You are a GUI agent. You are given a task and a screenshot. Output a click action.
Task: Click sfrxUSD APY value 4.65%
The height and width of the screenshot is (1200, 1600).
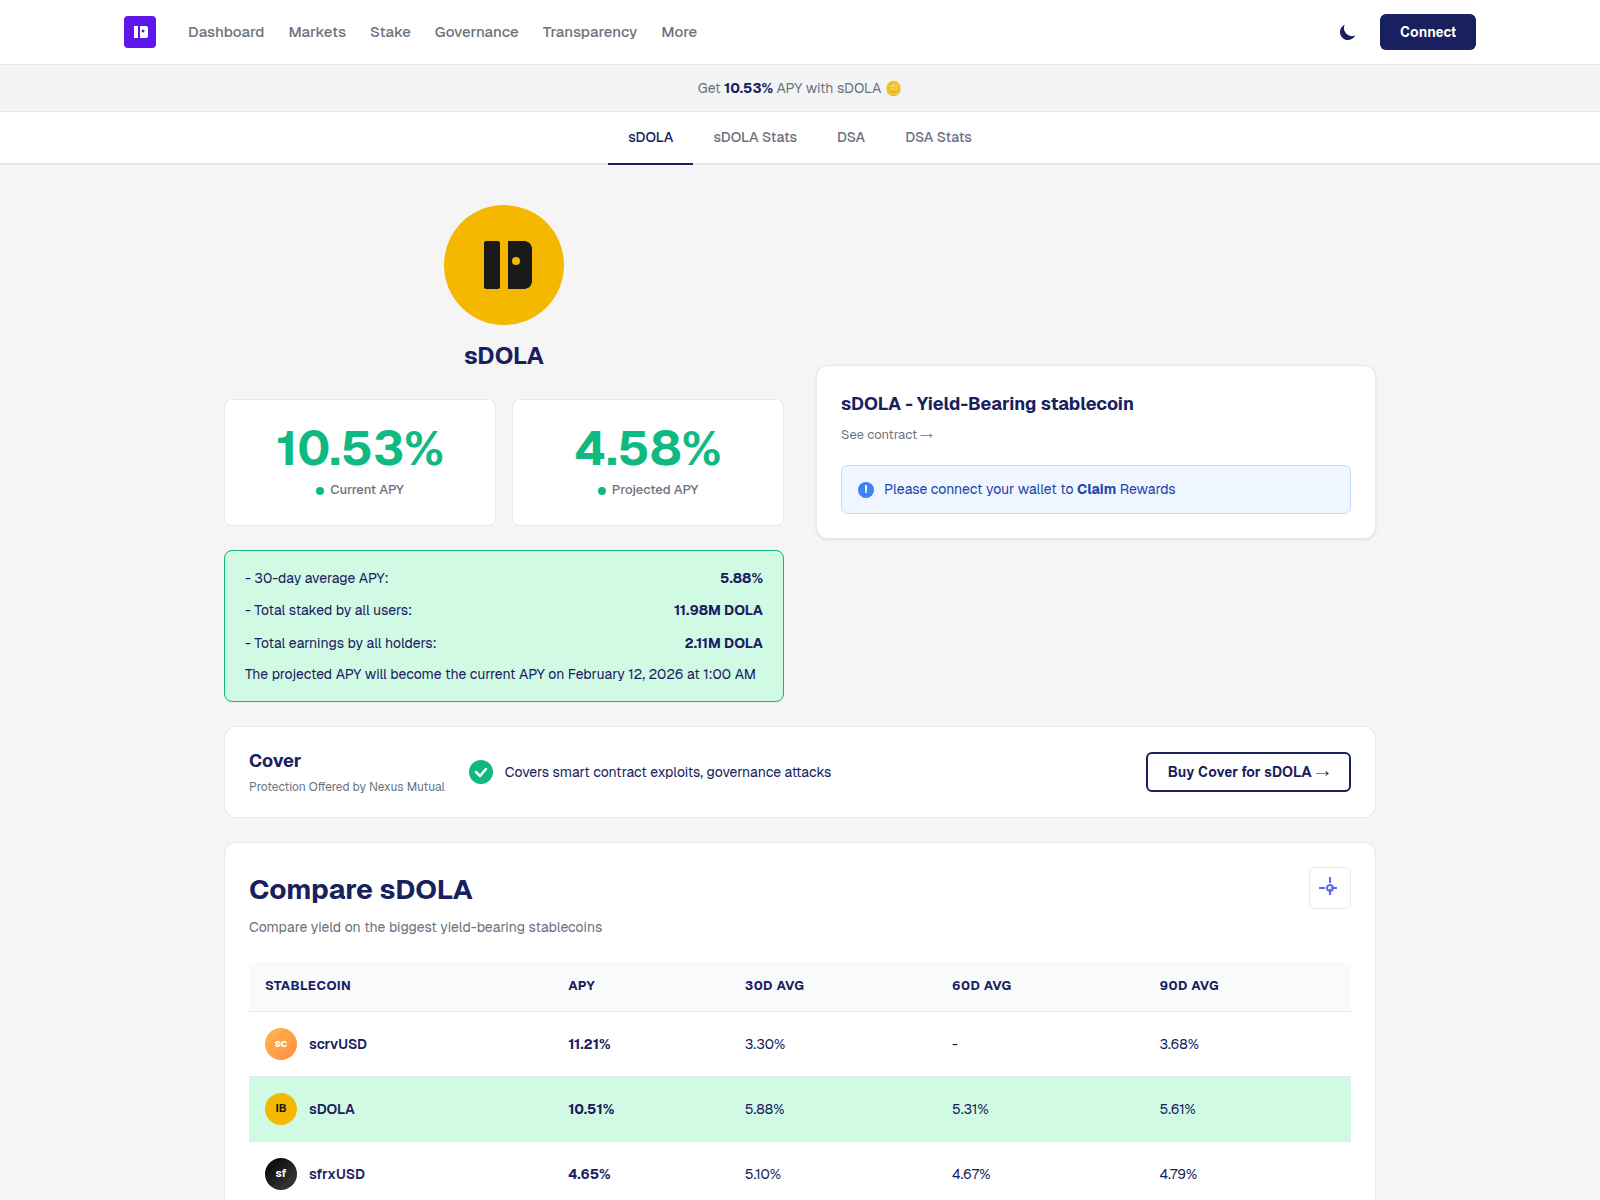tap(589, 1174)
